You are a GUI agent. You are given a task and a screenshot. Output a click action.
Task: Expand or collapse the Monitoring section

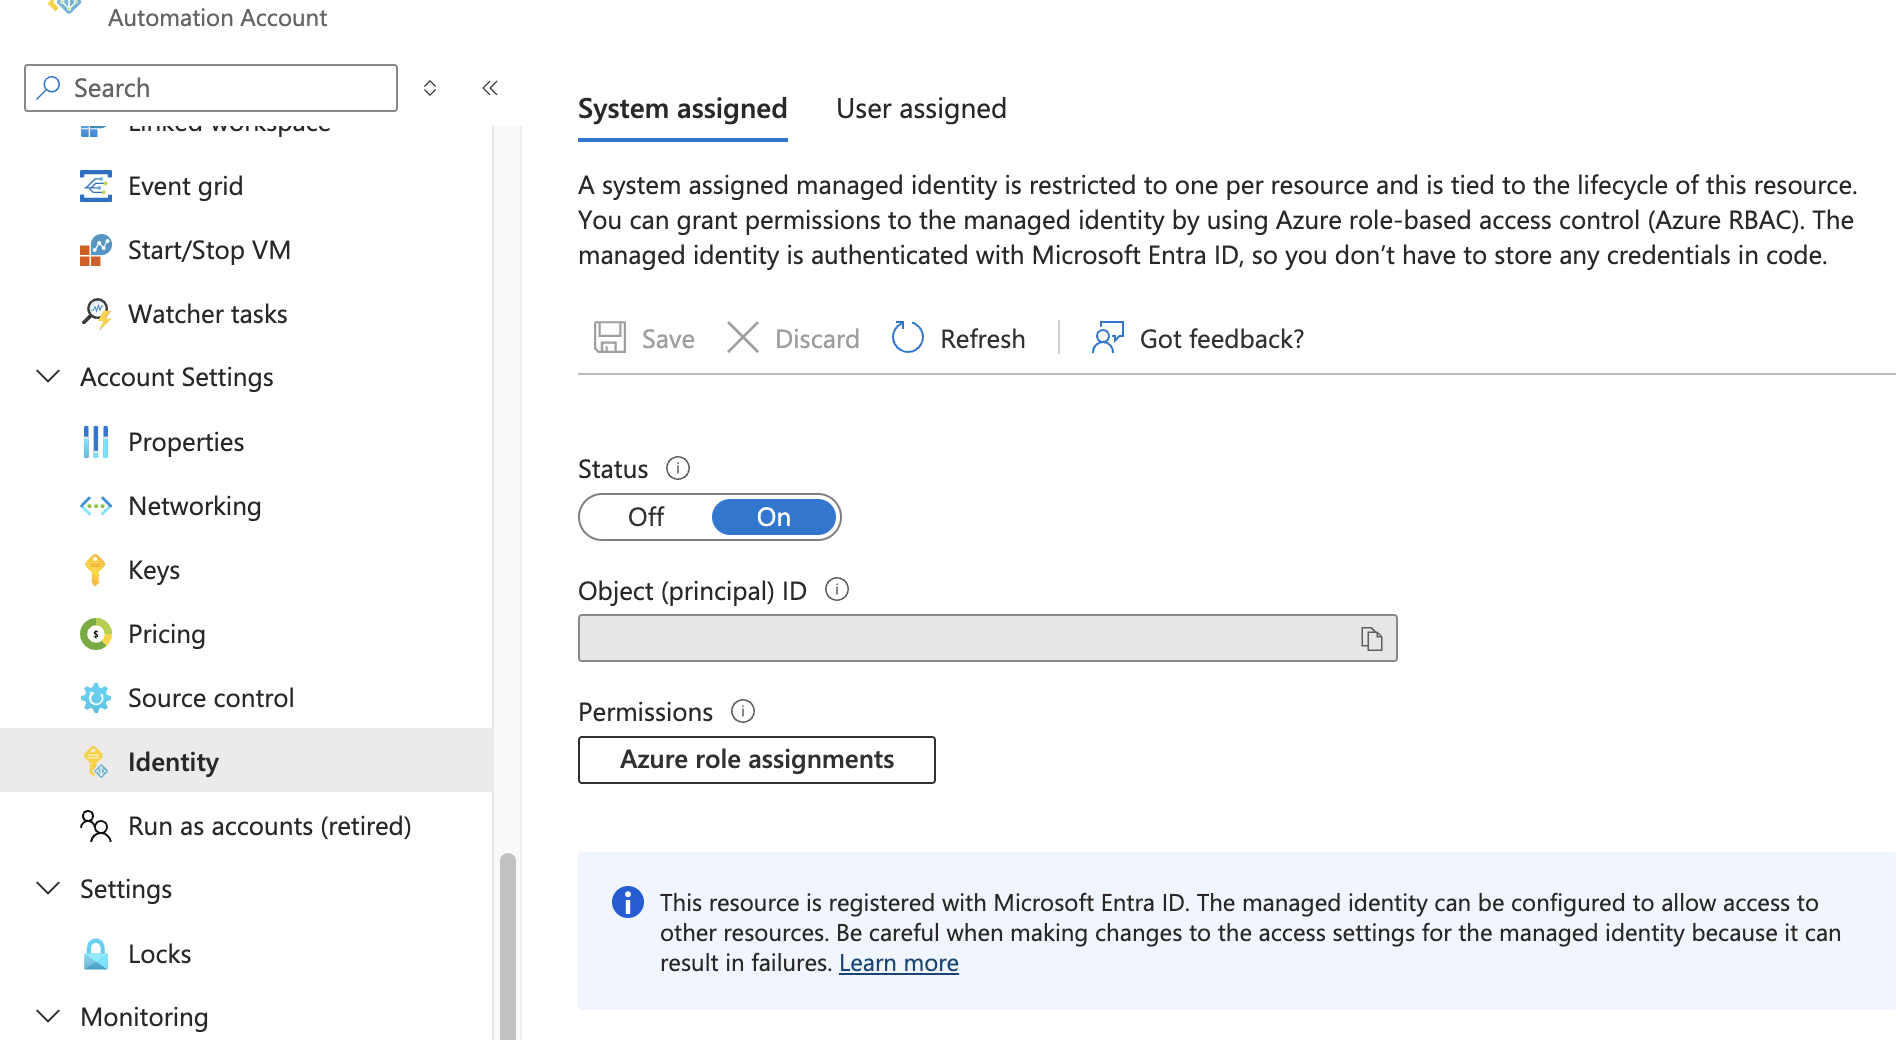pos(48,1016)
